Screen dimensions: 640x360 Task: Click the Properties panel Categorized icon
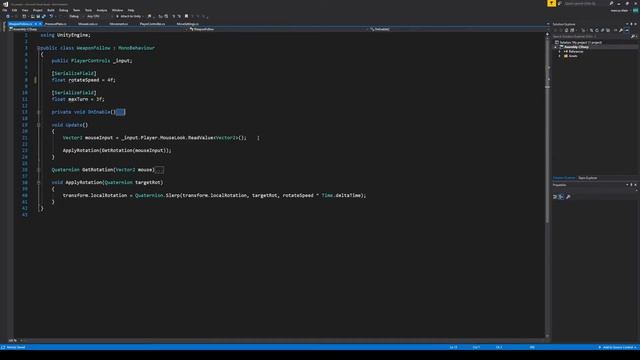(555, 197)
